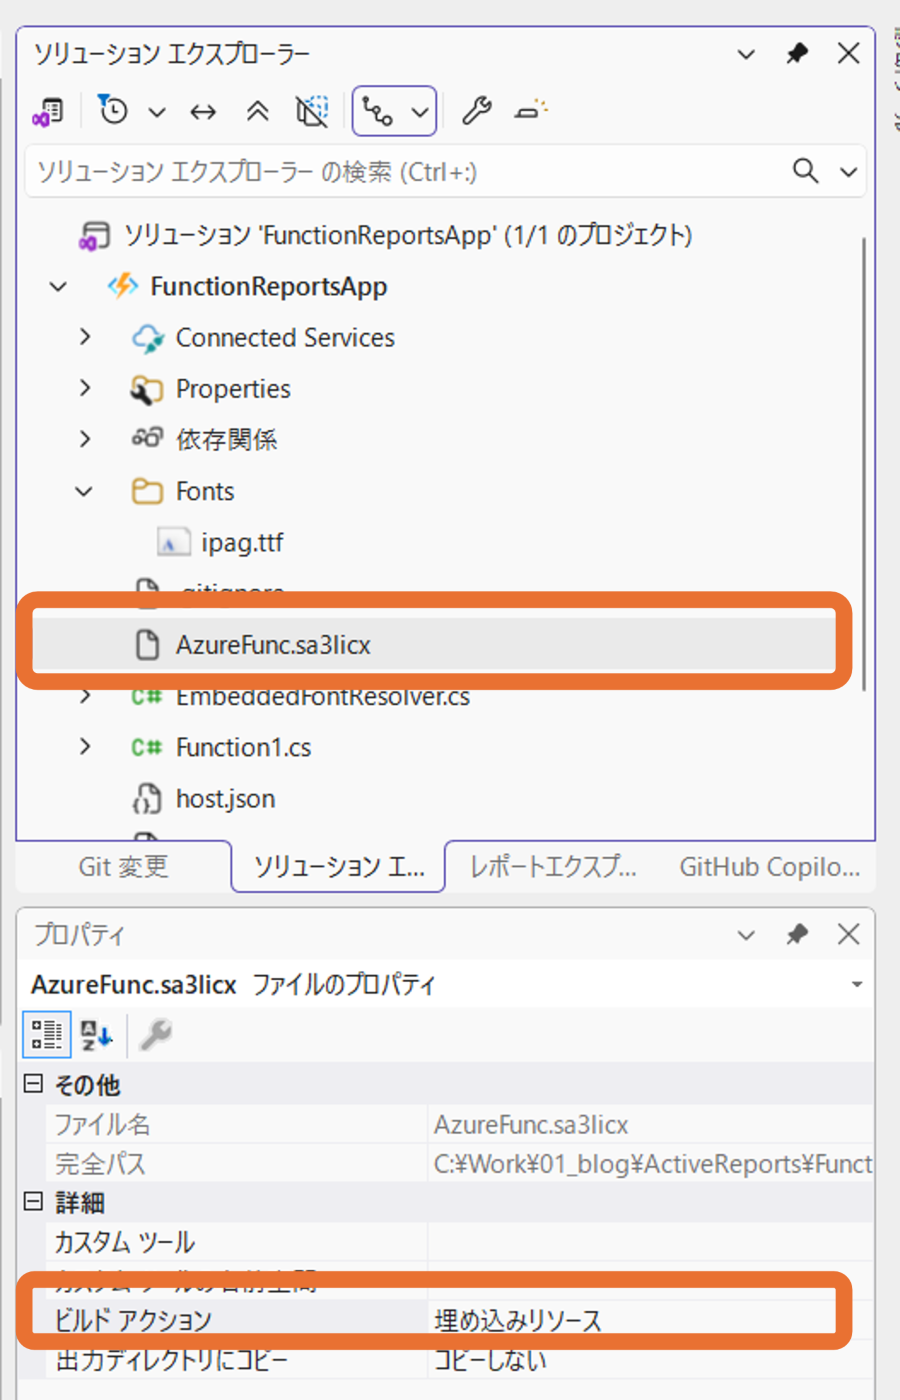
Task: Pin the Solution Explorer panel
Action: (x=797, y=54)
